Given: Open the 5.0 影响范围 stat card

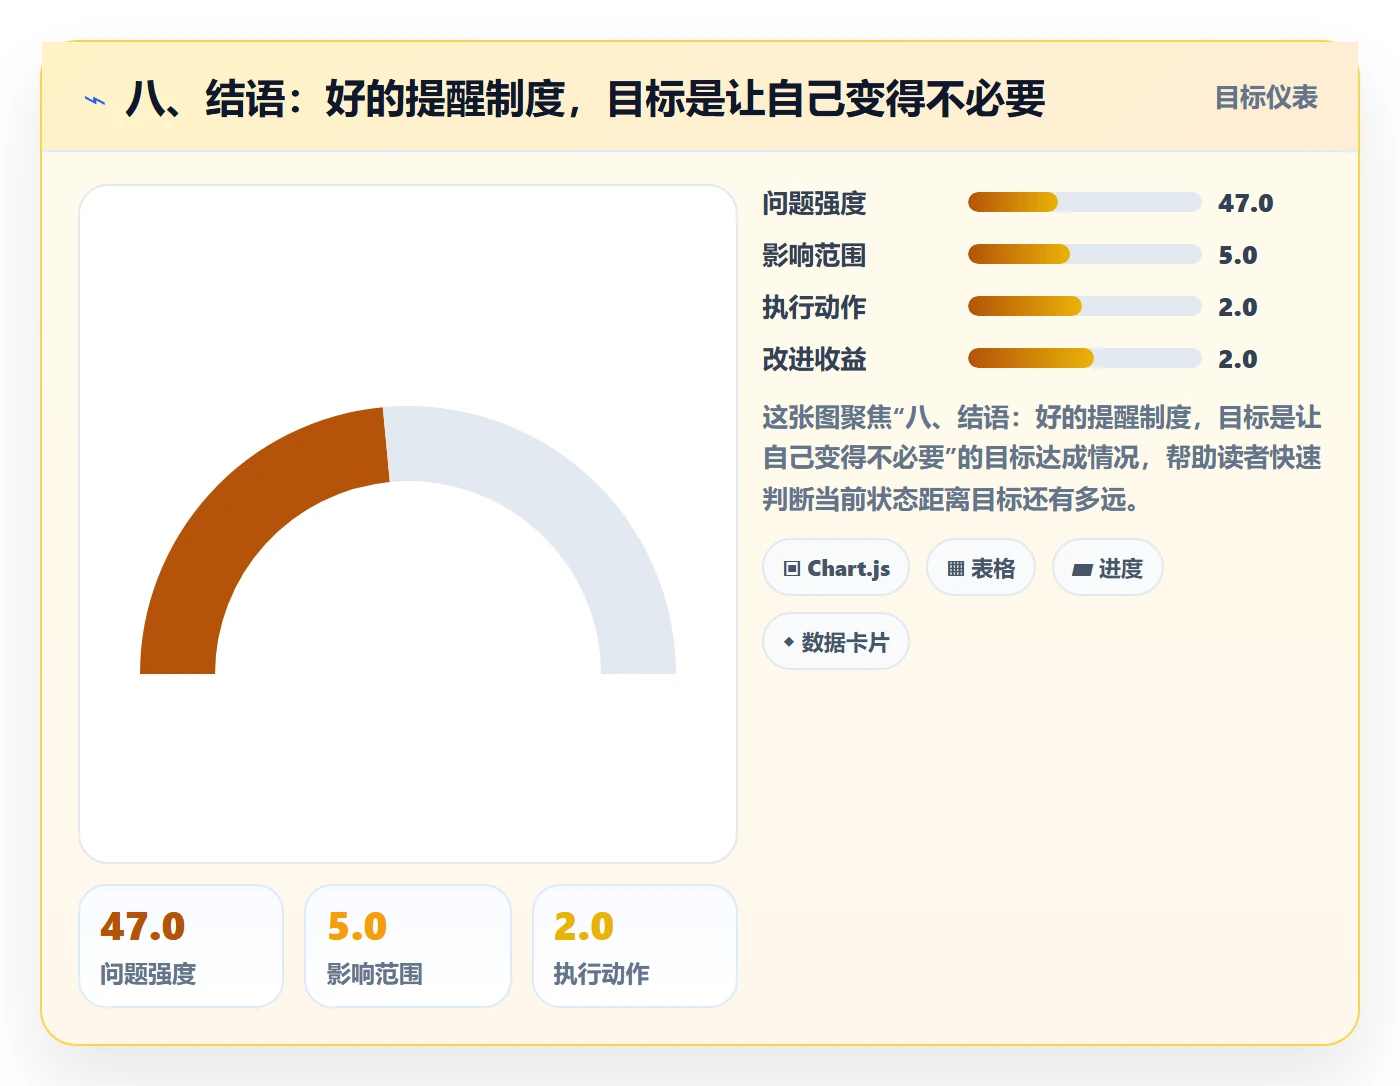Looking at the screenshot, I should click(408, 946).
